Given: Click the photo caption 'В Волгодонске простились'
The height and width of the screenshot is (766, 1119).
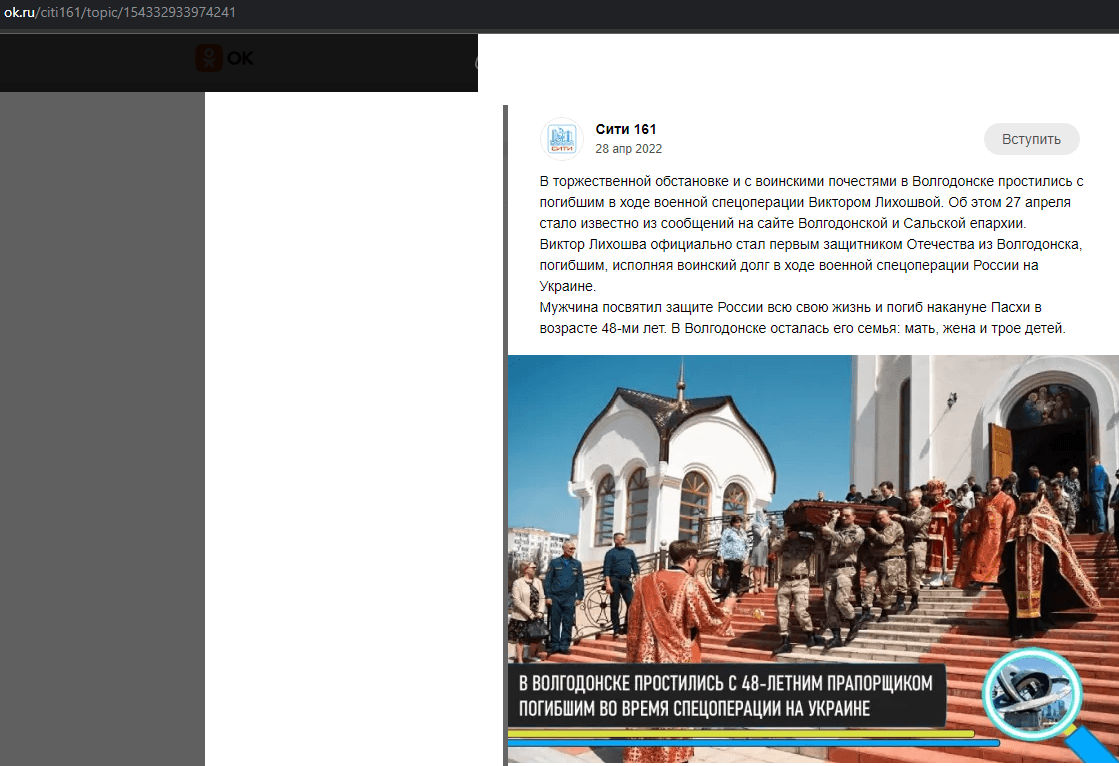Looking at the screenshot, I should (x=726, y=696).
